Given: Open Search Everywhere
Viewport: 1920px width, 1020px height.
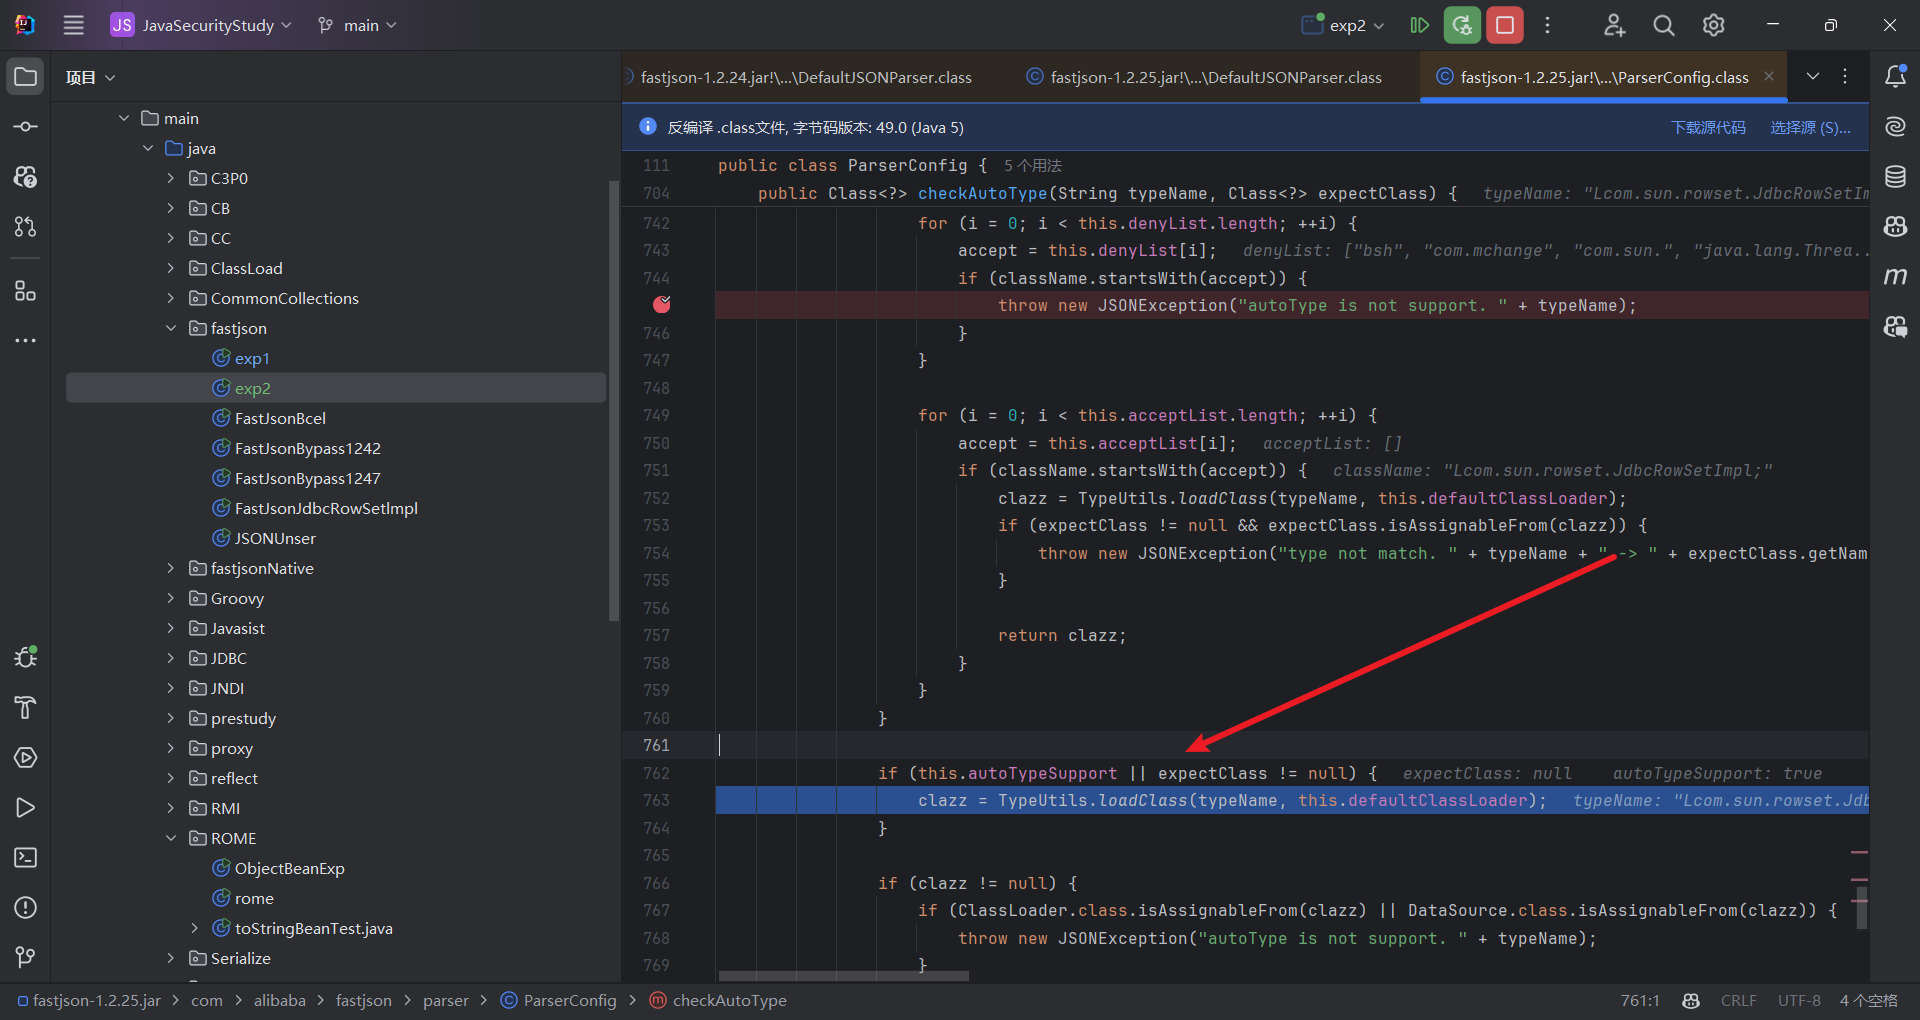Looking at the screenshot, I should tap(1664, 25).
